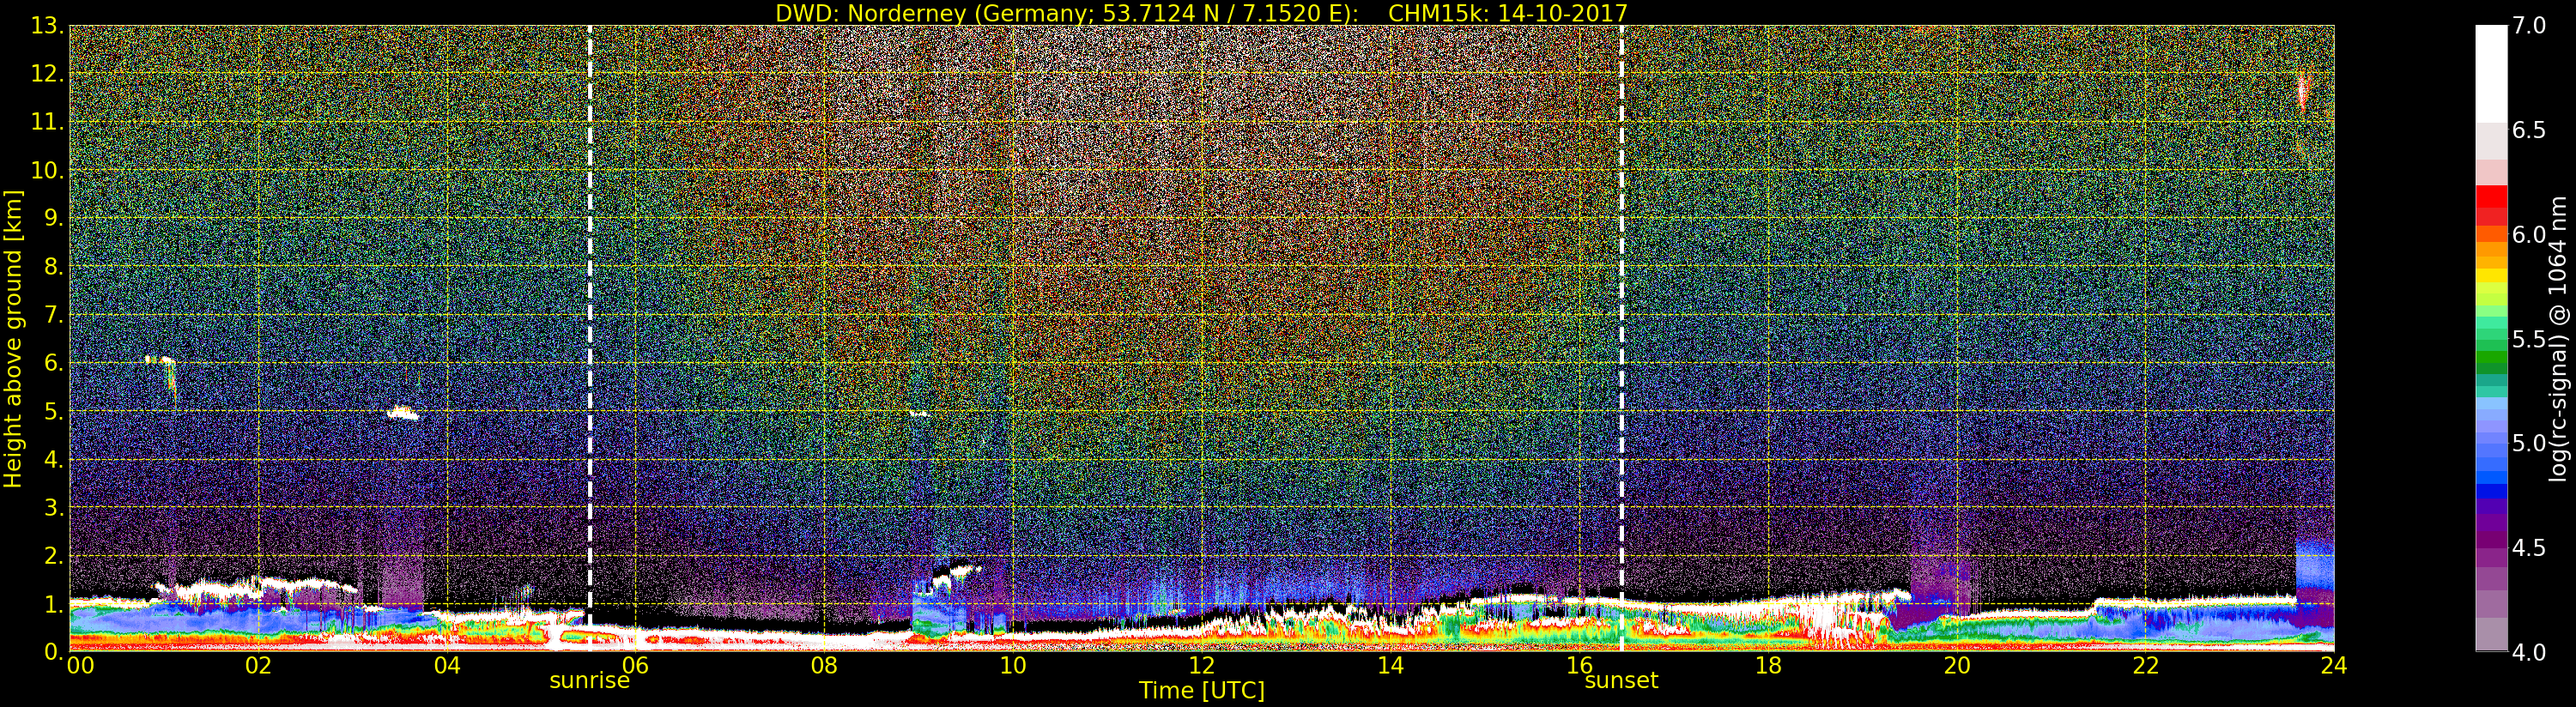Click the '12.' height axis tick label

pos(47,74)
